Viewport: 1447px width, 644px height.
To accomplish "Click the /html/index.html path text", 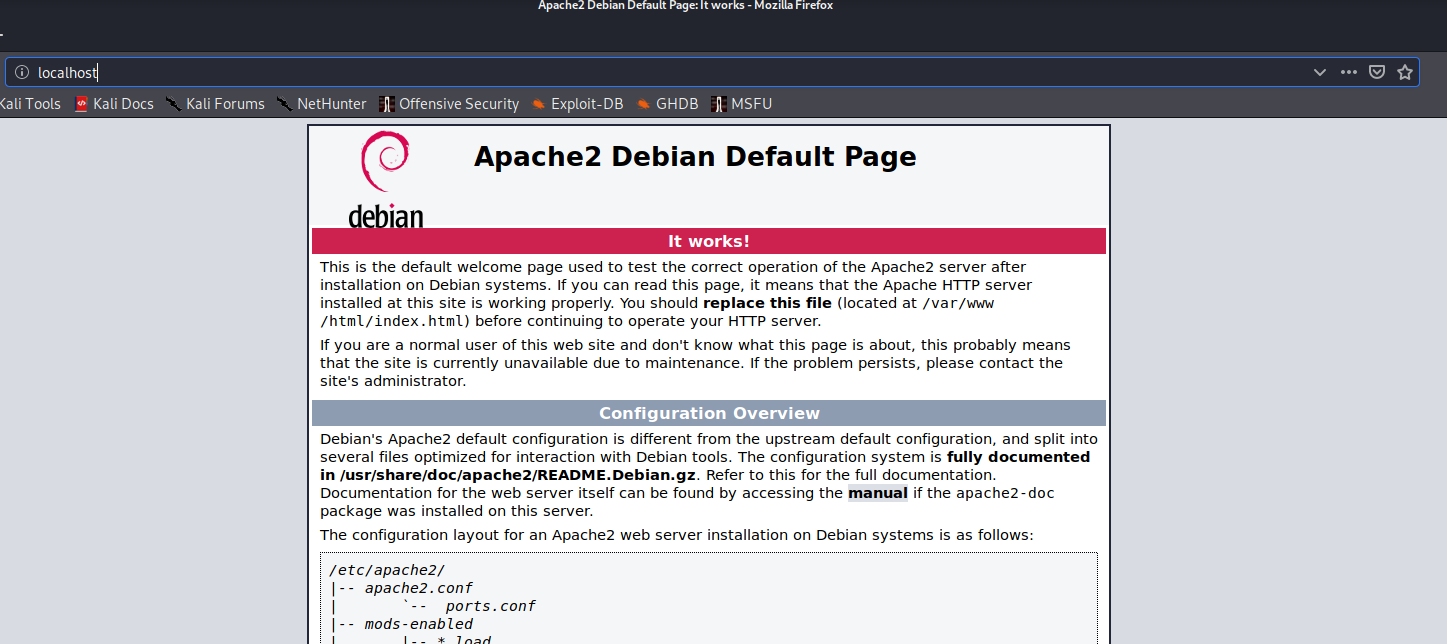I will tap(392, 321).
